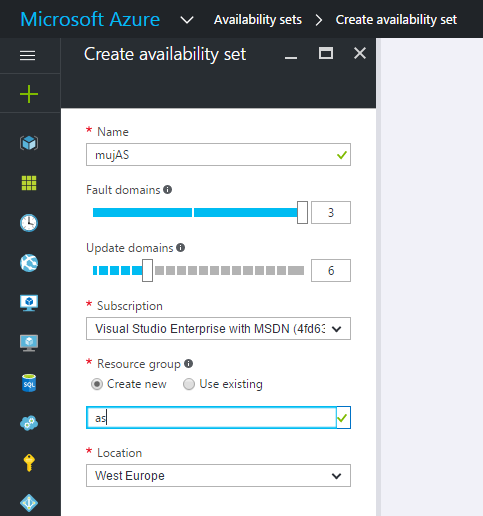Select the Use existing radio button
This screenshot has width=483, height=516.
189,384
